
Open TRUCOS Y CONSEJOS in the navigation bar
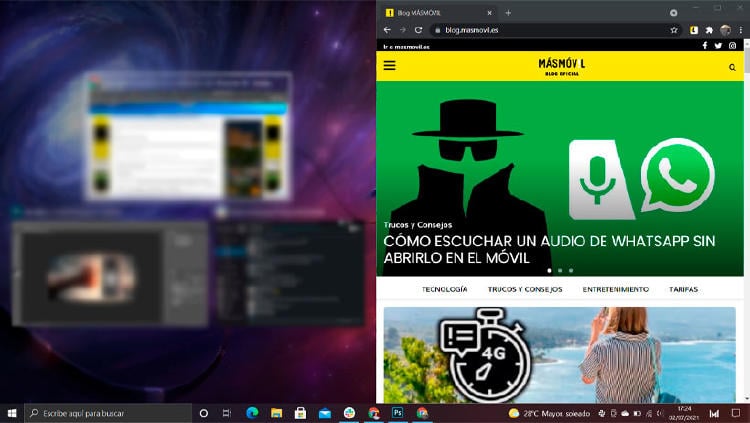pyautogui.click(x=525, y=289)
